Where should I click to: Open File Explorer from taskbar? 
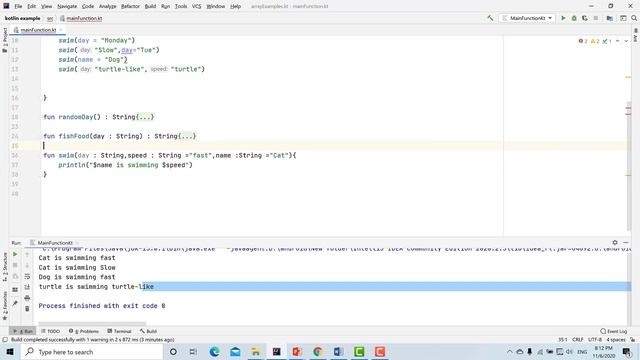[x=256, y=352]
